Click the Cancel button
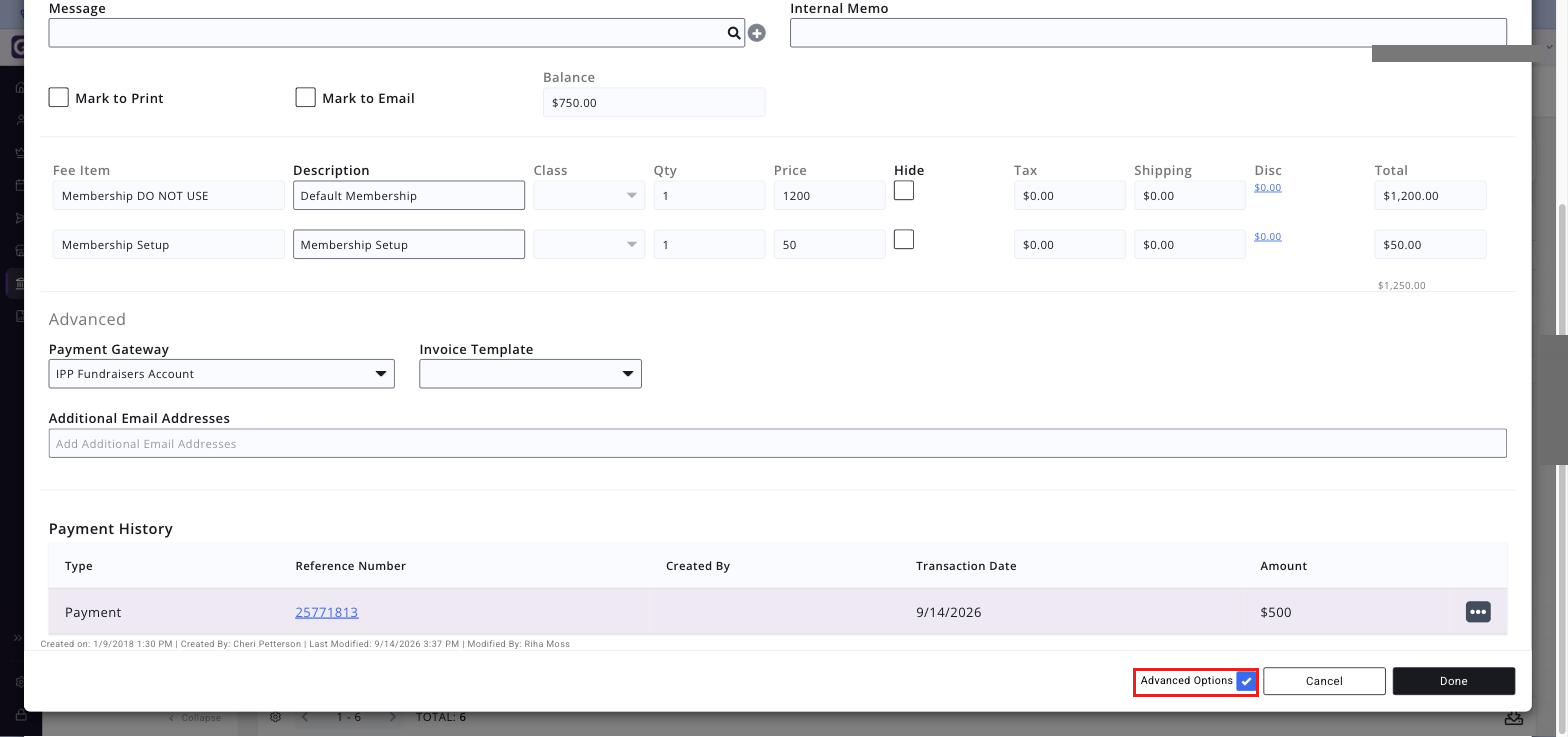The image size is (1568, 737). click(1324, 681)
